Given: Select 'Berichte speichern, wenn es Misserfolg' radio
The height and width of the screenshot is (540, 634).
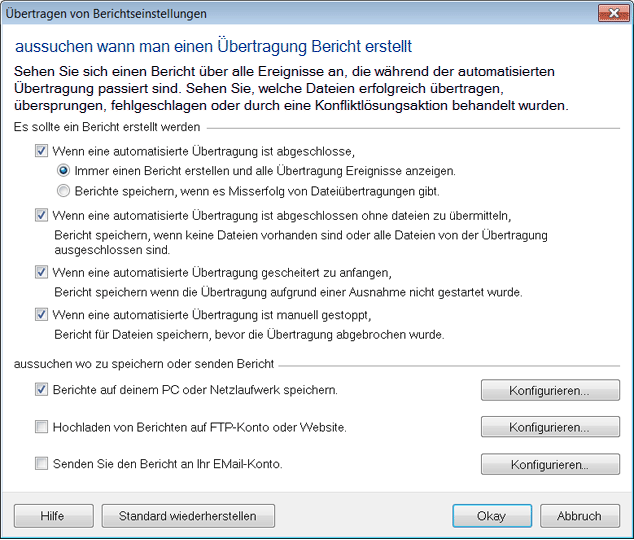Looking at the screenshot, I should click(x=64, y=190).
